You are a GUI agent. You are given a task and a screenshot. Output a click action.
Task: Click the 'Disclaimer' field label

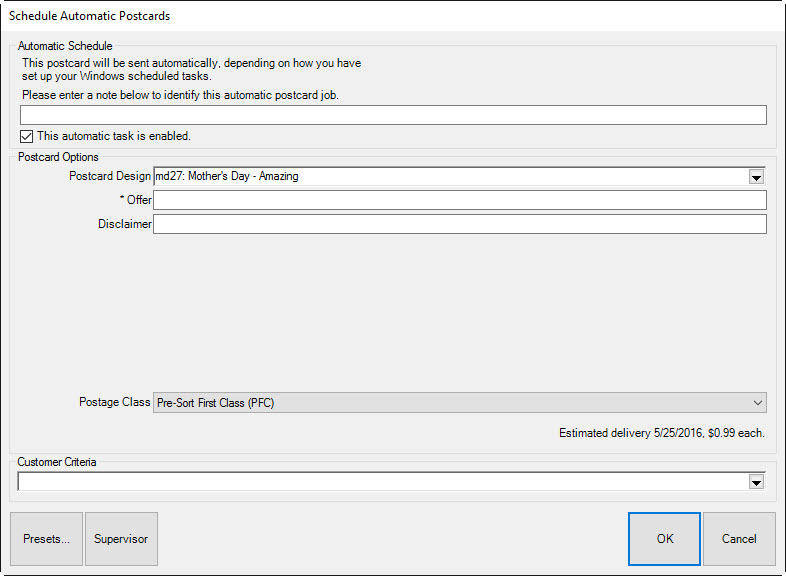click(x=124, y=224)
